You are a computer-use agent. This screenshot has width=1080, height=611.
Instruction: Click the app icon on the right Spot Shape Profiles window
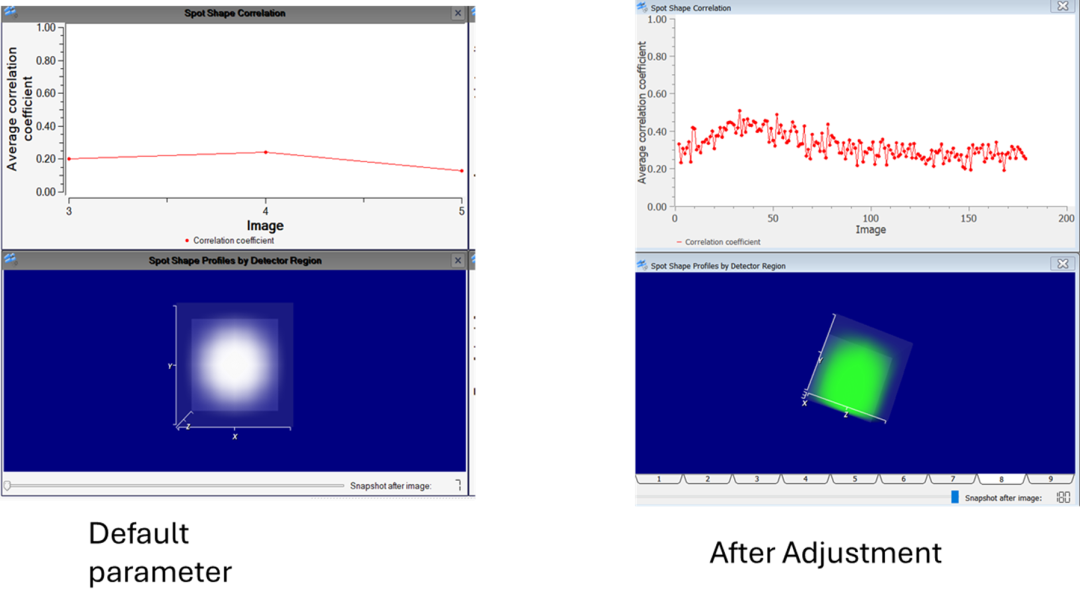pyautogui.click(x=642, y=265)
